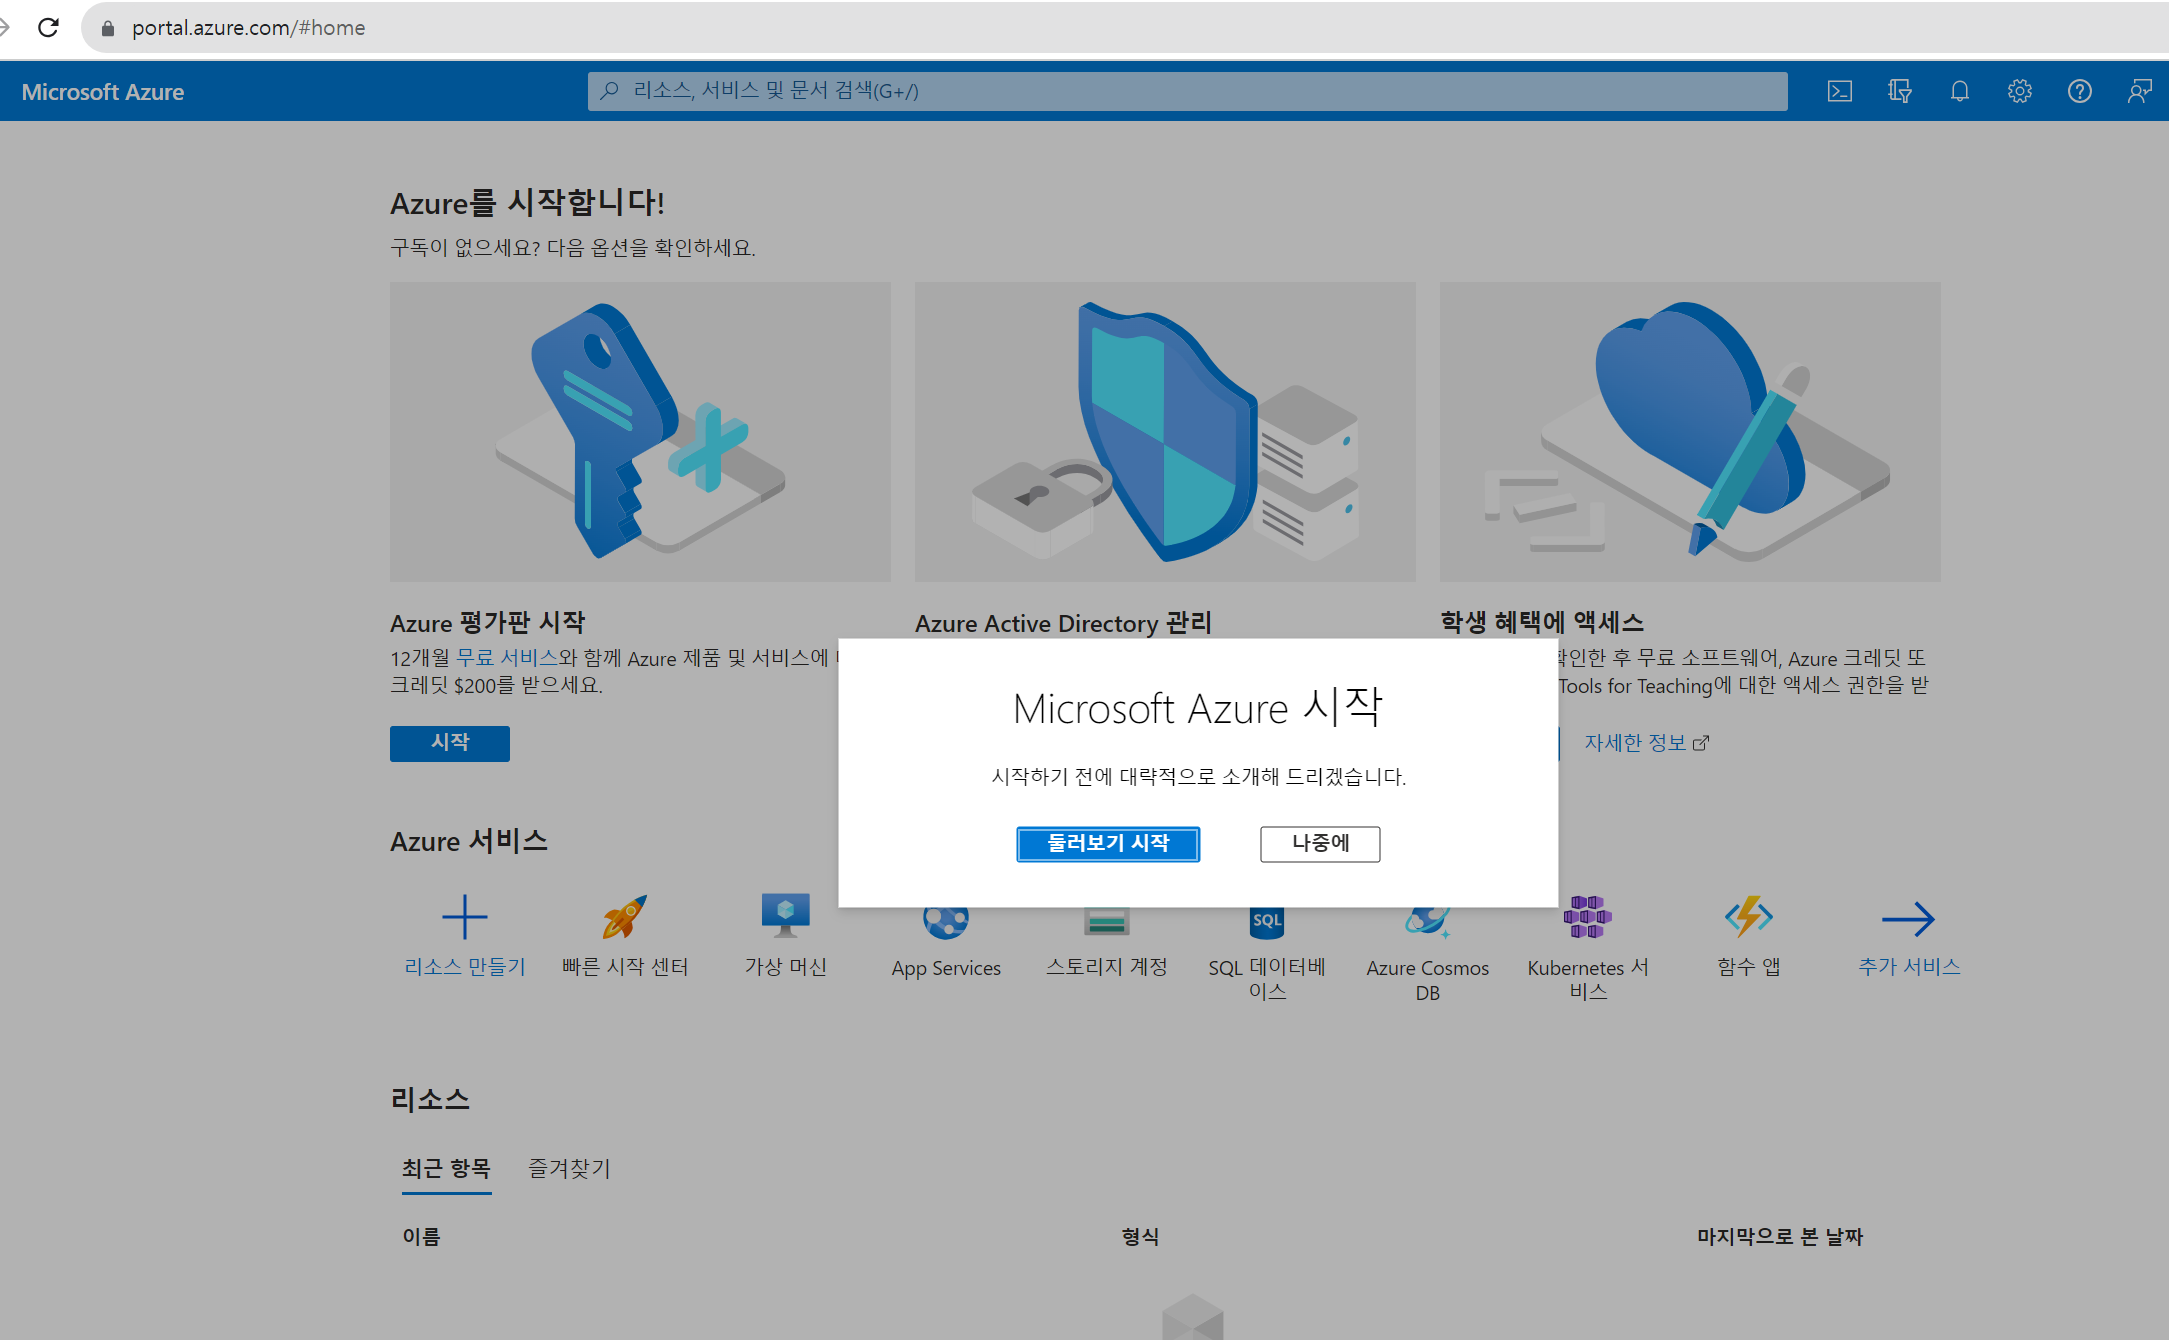Switch to the 즐겨찾기 tab
The height and width of the screenshot is (1340, 2169).
point(569,1168)
